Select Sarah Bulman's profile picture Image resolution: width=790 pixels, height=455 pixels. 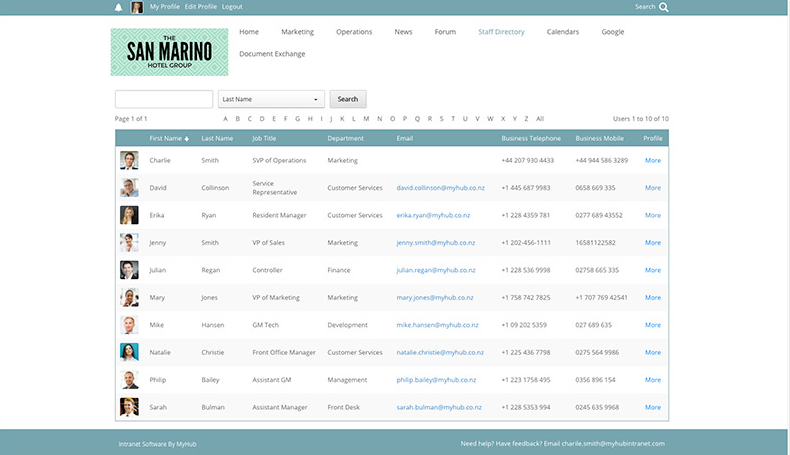coord(129,407)
